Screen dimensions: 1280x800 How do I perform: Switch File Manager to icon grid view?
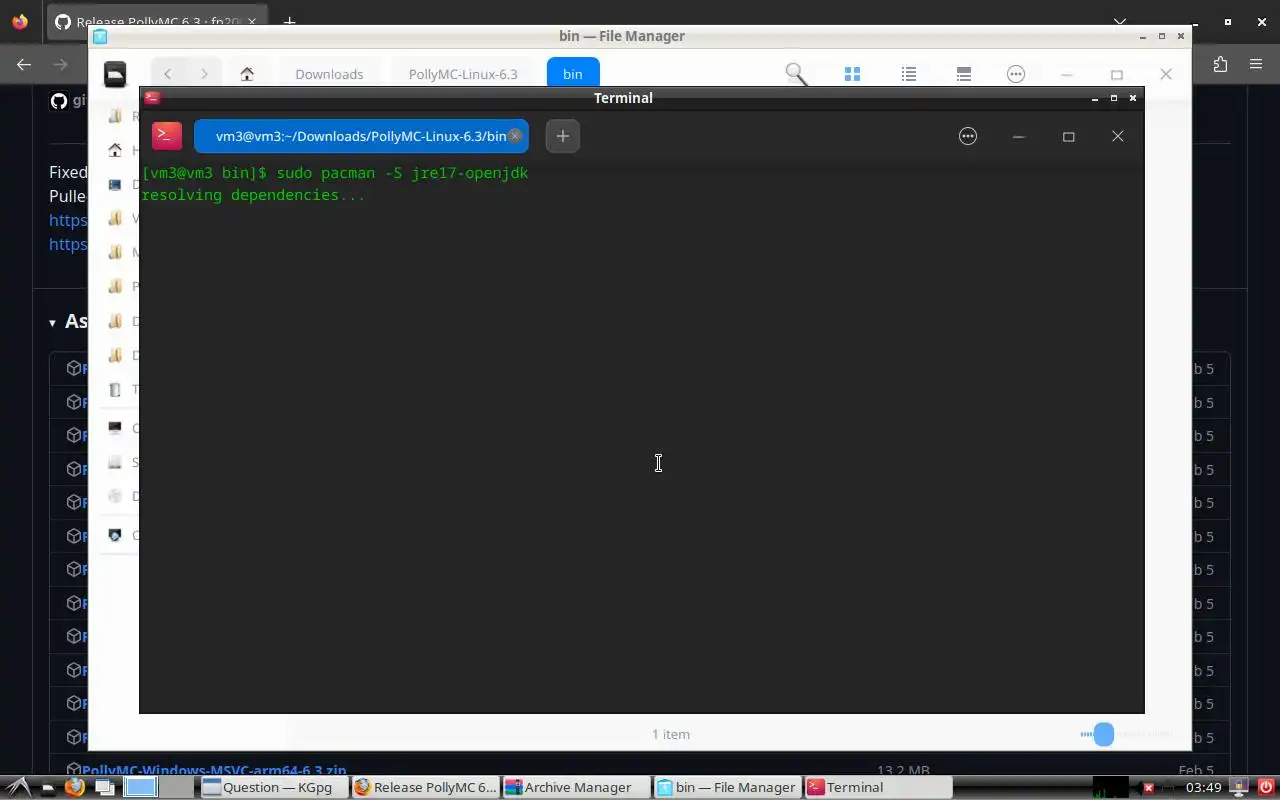tap(852, 74)
